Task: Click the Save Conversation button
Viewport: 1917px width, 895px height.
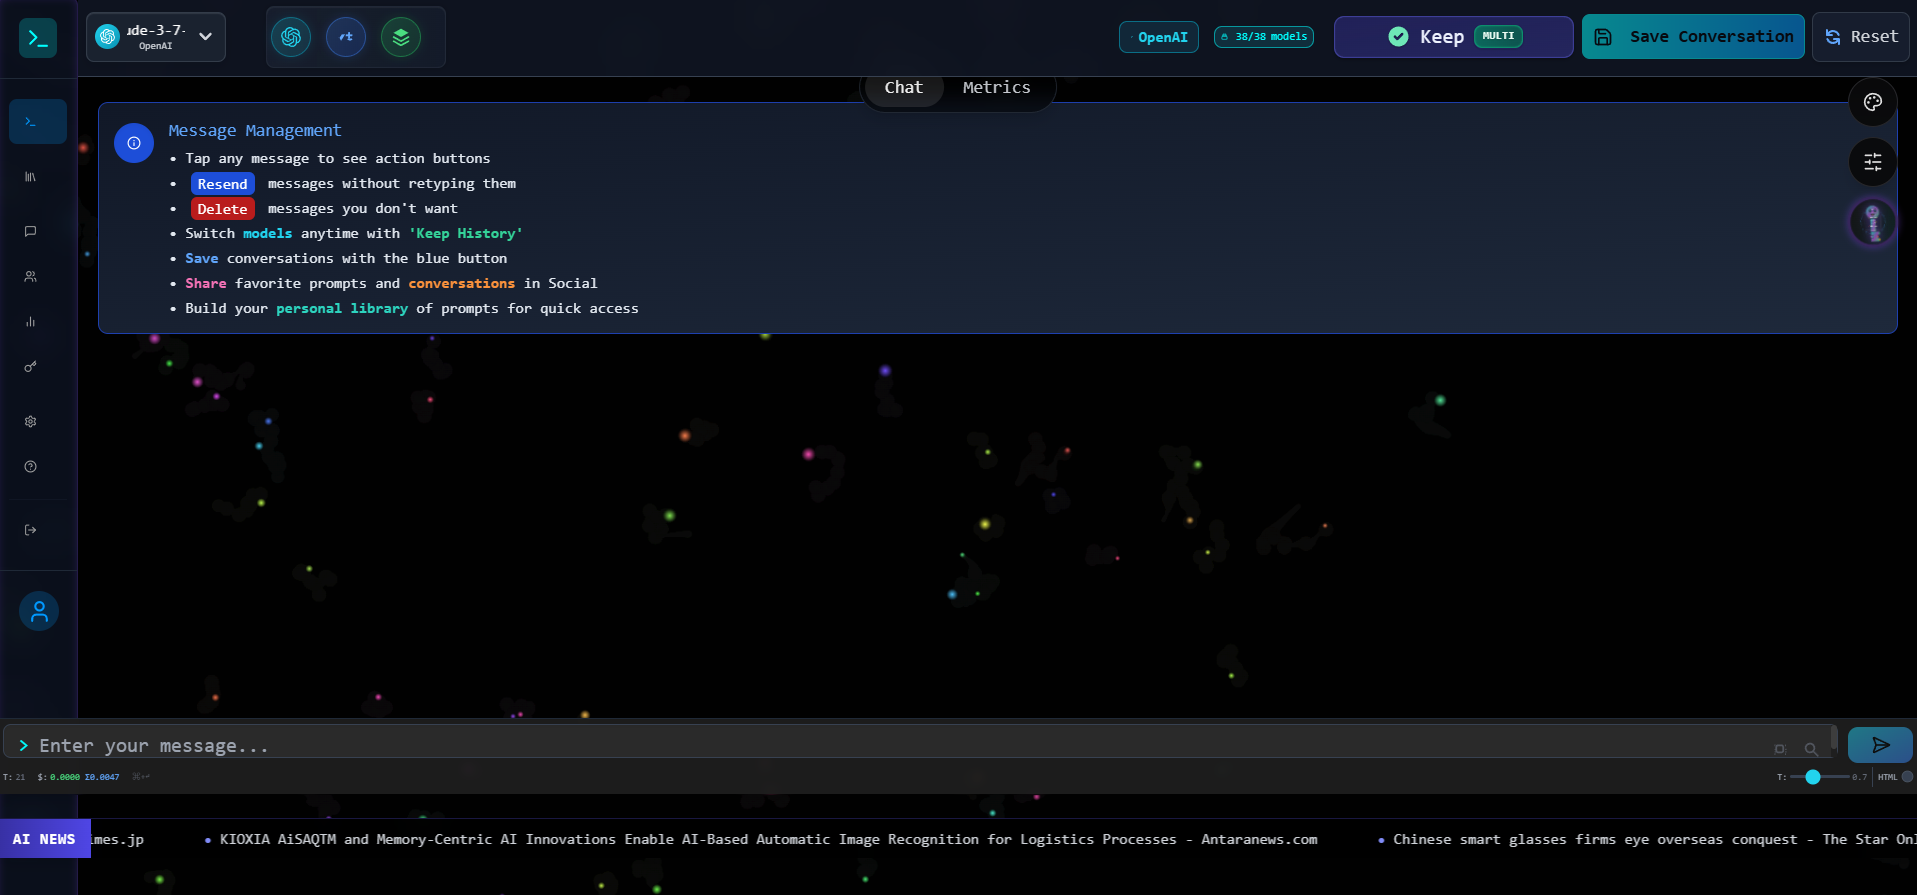Action: point(1693,37)
